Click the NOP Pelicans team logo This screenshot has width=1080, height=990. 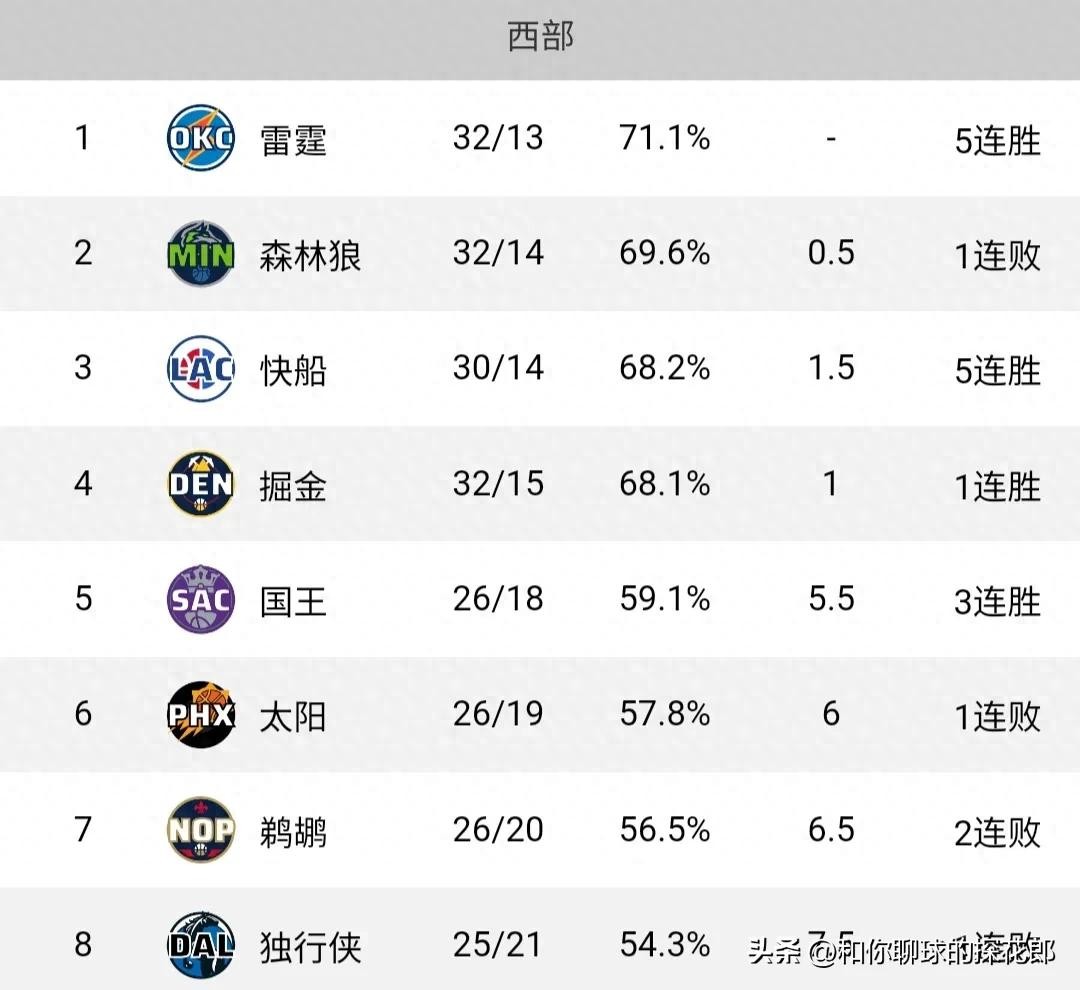200,830
